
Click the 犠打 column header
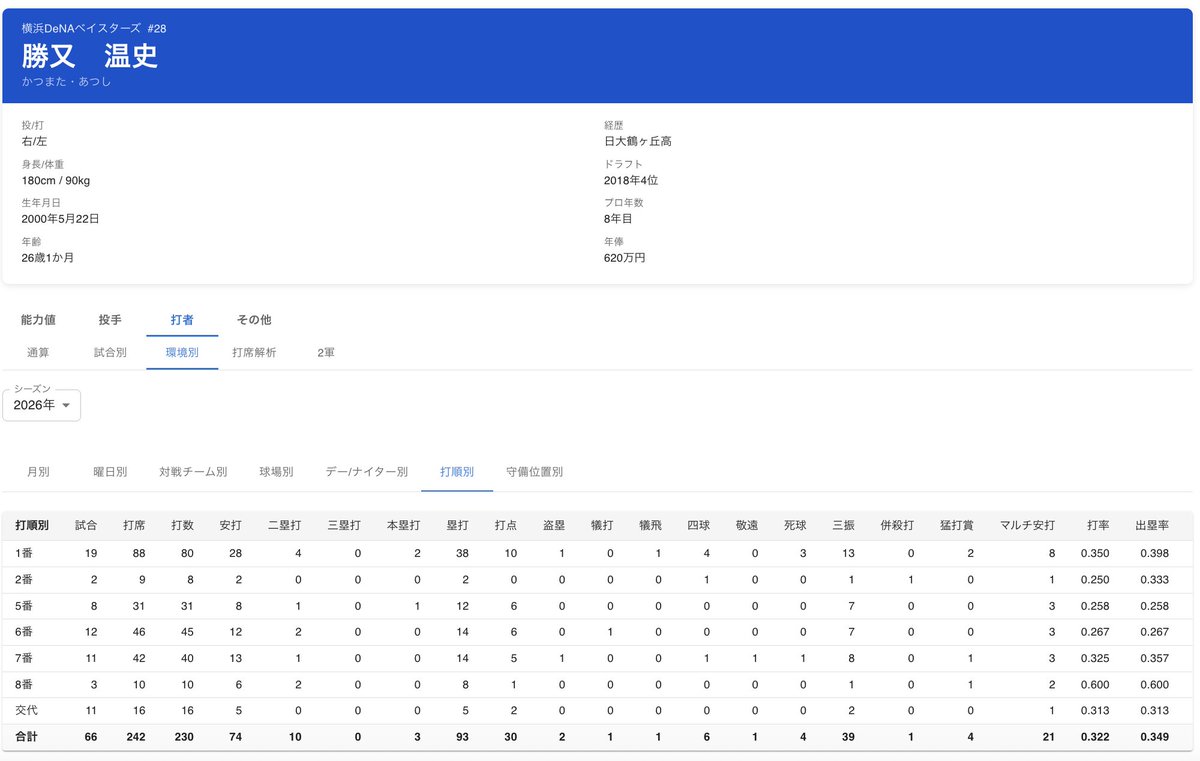point(602,525)
